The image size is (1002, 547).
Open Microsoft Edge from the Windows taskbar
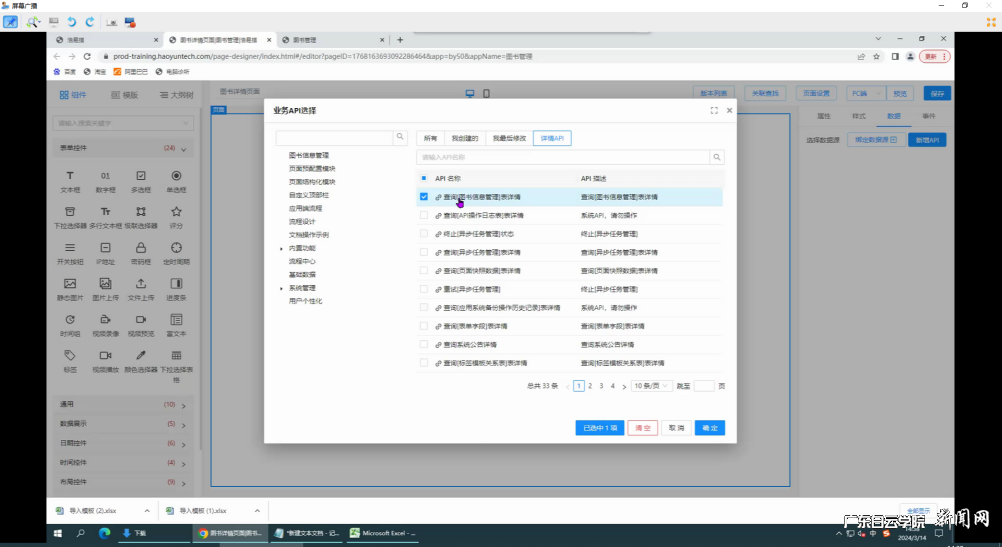coord(104,533)
